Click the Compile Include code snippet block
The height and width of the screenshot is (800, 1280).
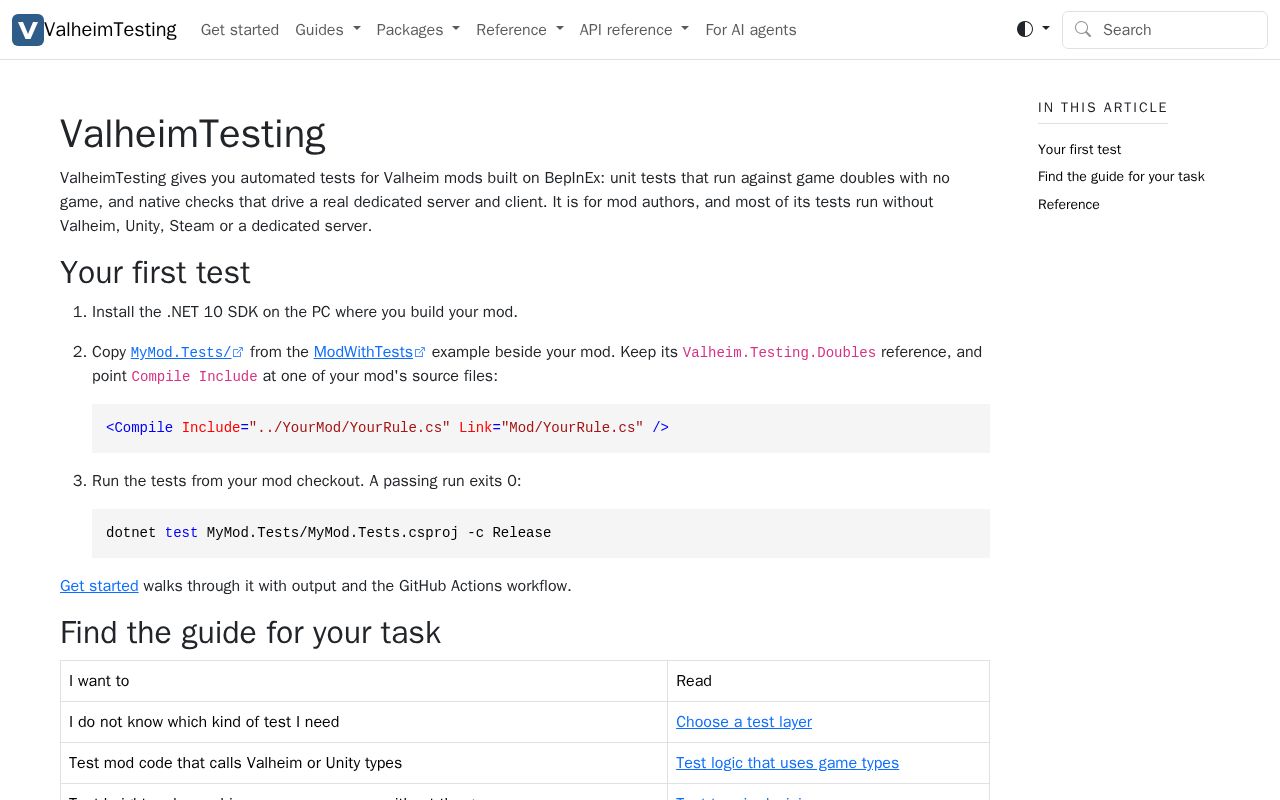(x=541, y=428)
